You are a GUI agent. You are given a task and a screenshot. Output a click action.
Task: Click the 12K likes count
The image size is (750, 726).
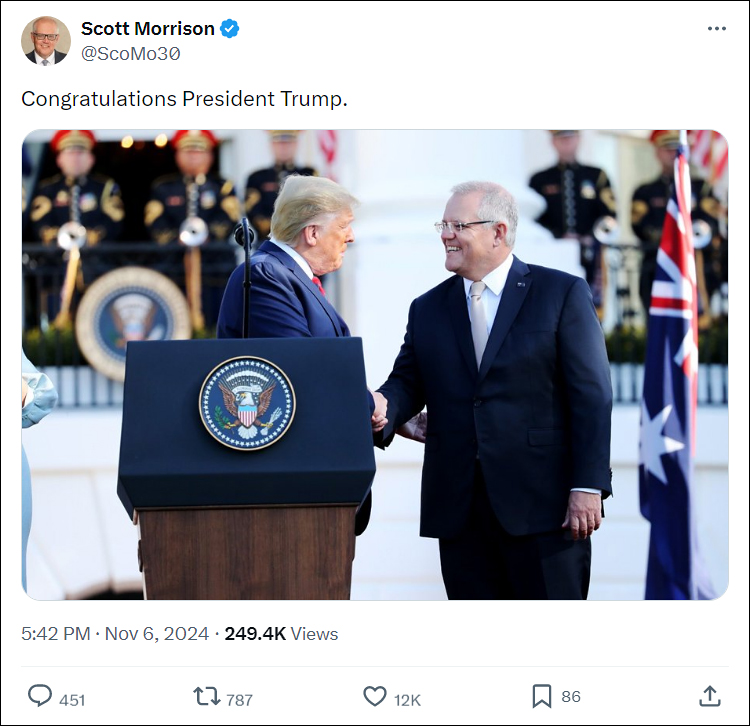coord(407,700)
